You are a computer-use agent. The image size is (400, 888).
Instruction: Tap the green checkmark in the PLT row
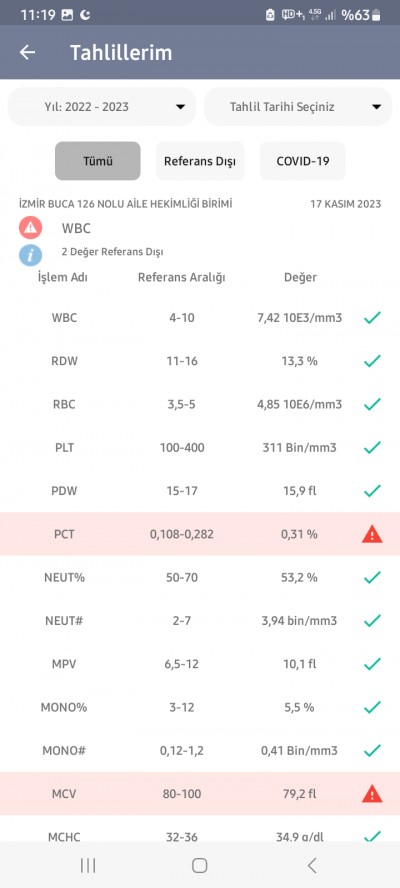372,447
